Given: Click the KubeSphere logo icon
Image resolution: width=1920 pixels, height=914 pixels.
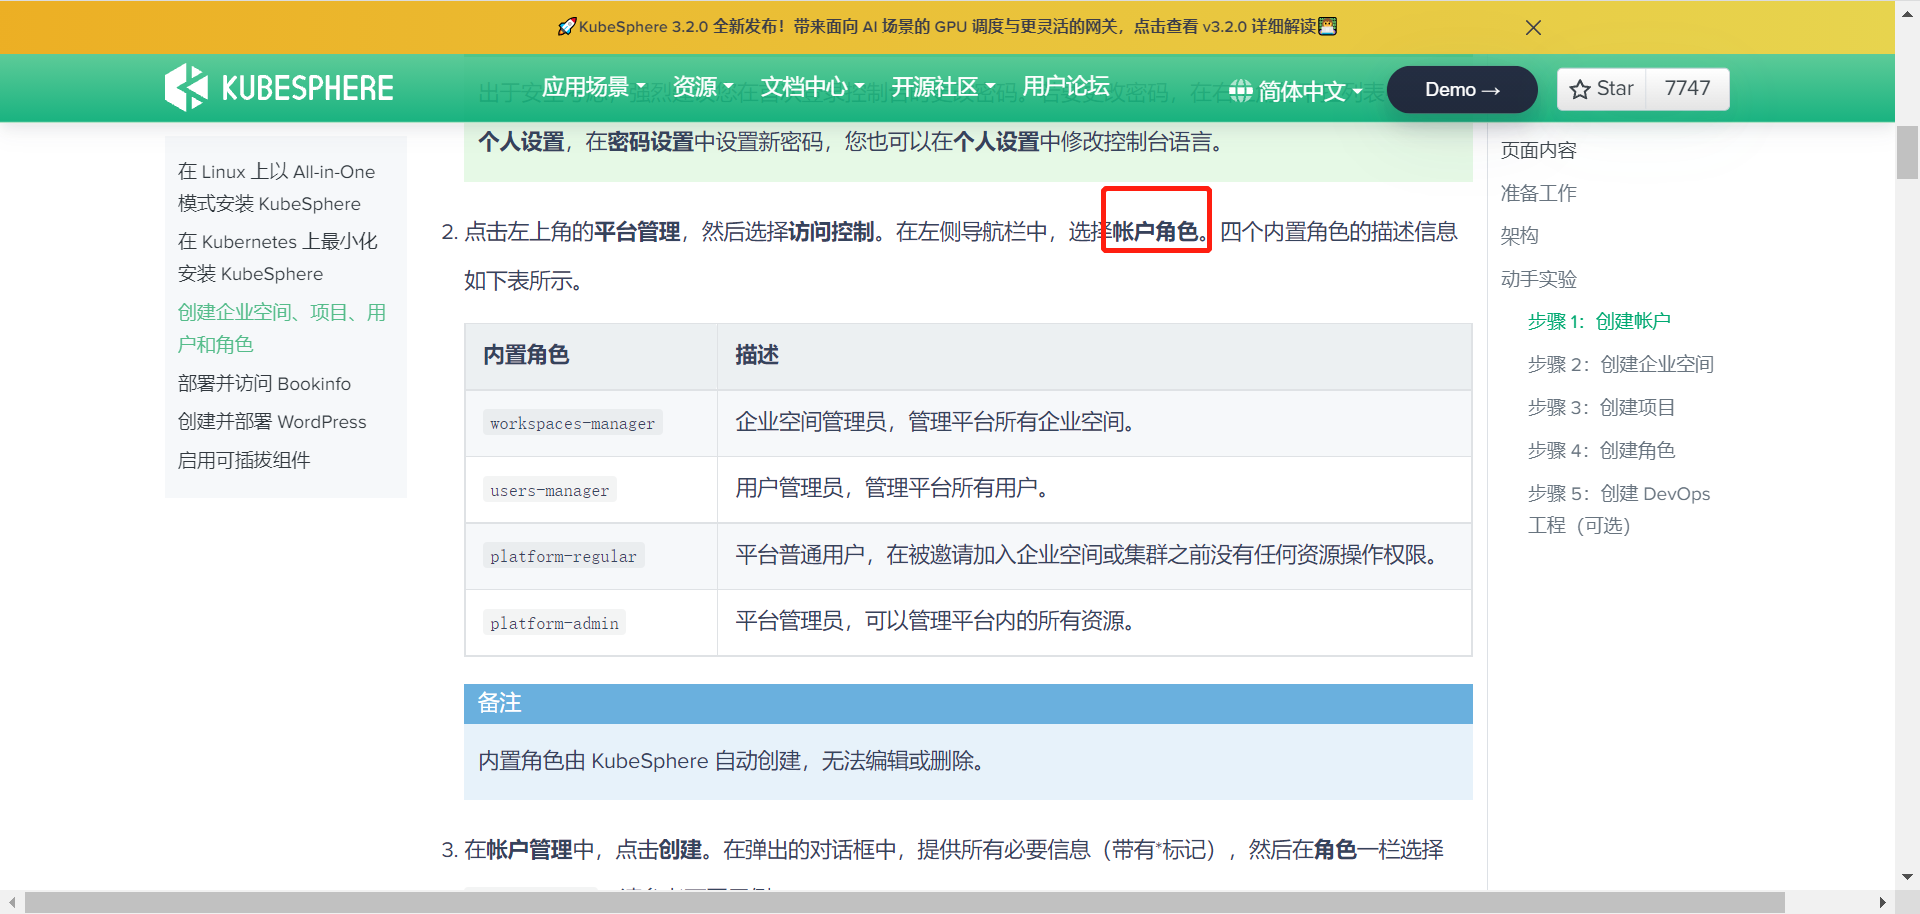Looking at the screenshot, I should (x=186, y=88).
